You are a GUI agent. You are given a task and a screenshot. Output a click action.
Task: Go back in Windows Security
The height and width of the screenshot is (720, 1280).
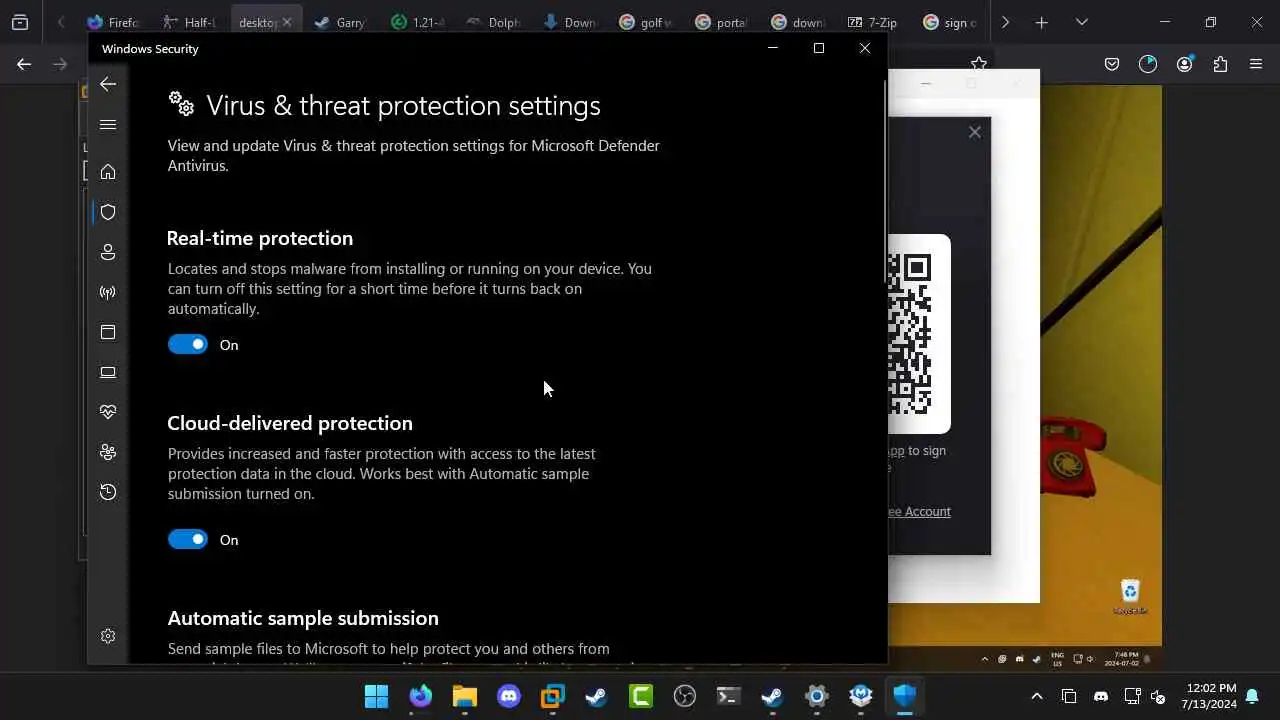pyautogui.click(x=108, y=84)
